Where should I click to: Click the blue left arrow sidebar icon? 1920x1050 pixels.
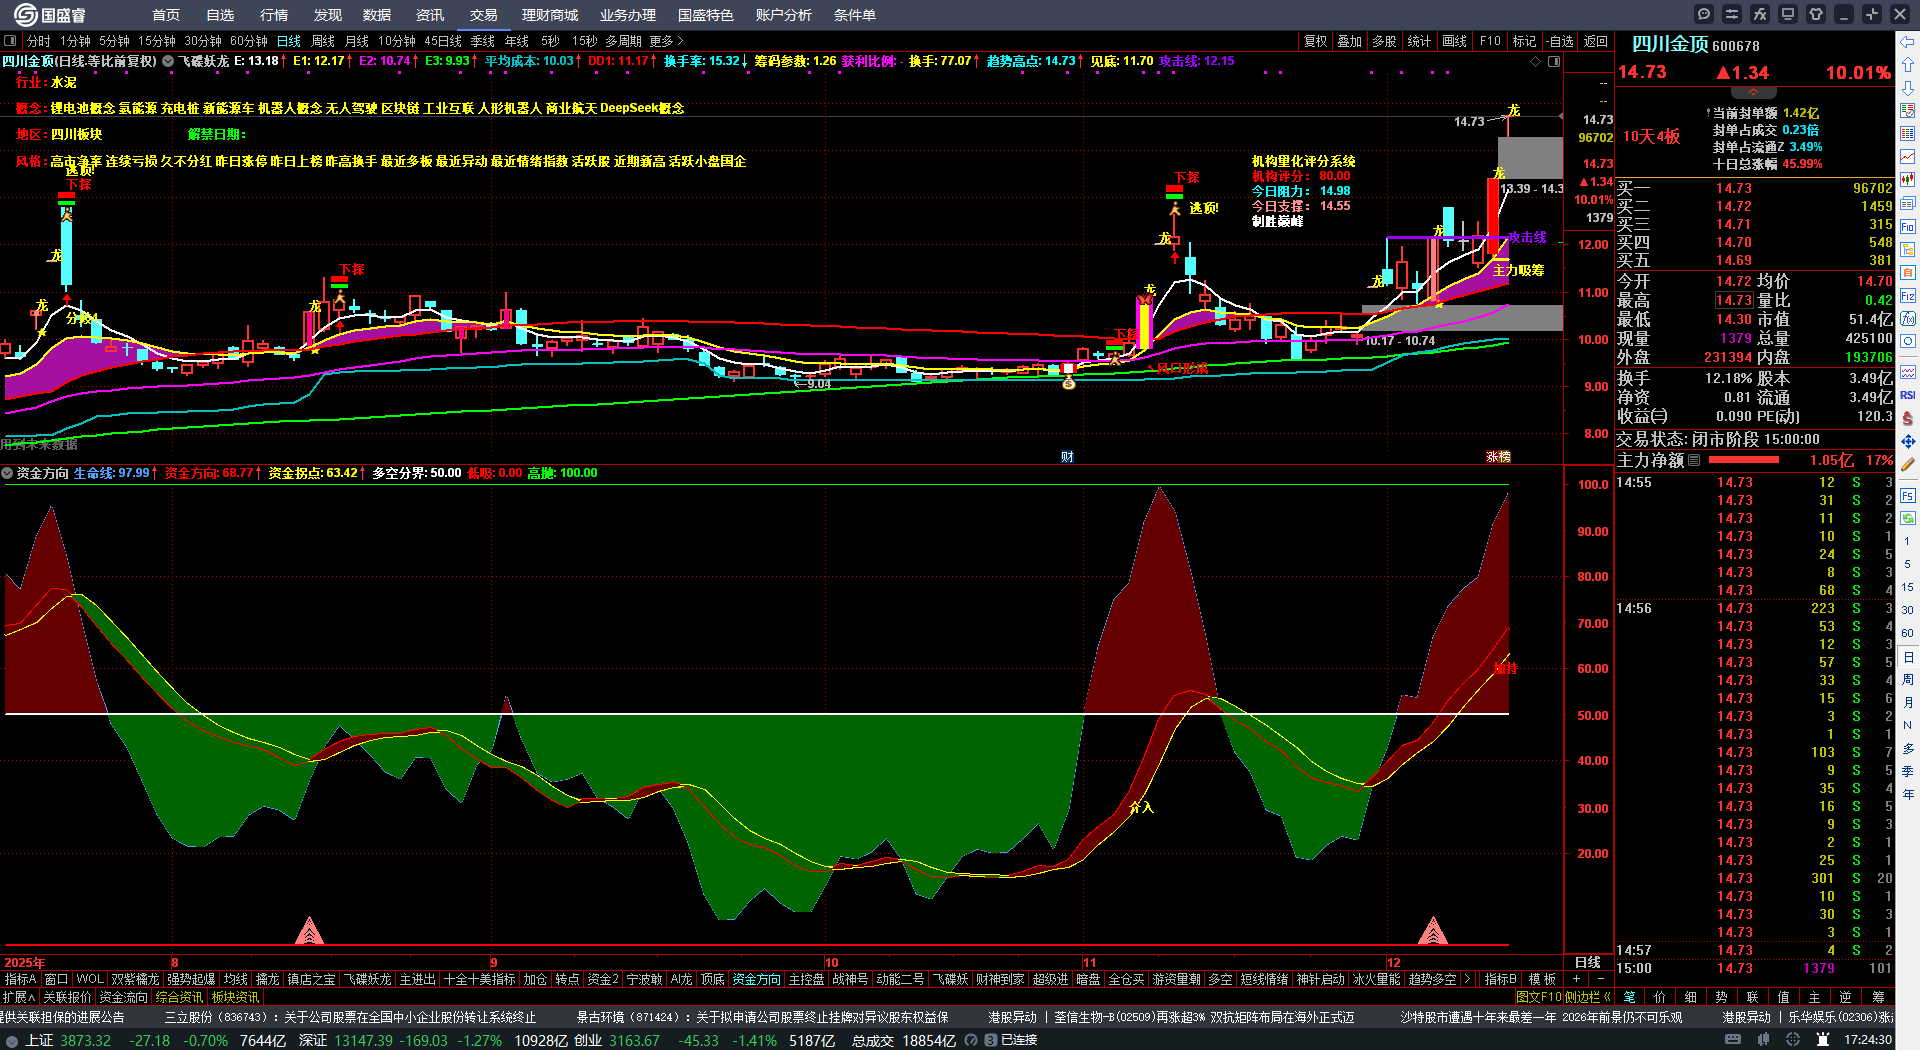pos(1908,42)
